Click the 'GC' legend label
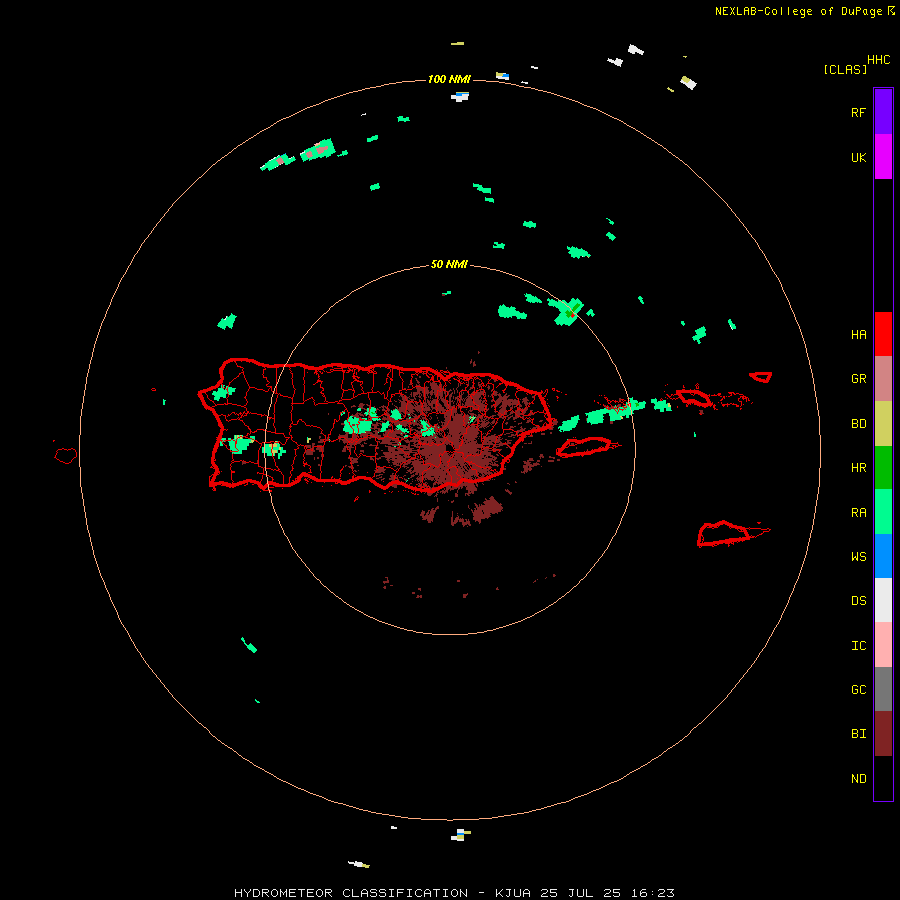This screenshot has width=900, height=900. click(858, 689)
